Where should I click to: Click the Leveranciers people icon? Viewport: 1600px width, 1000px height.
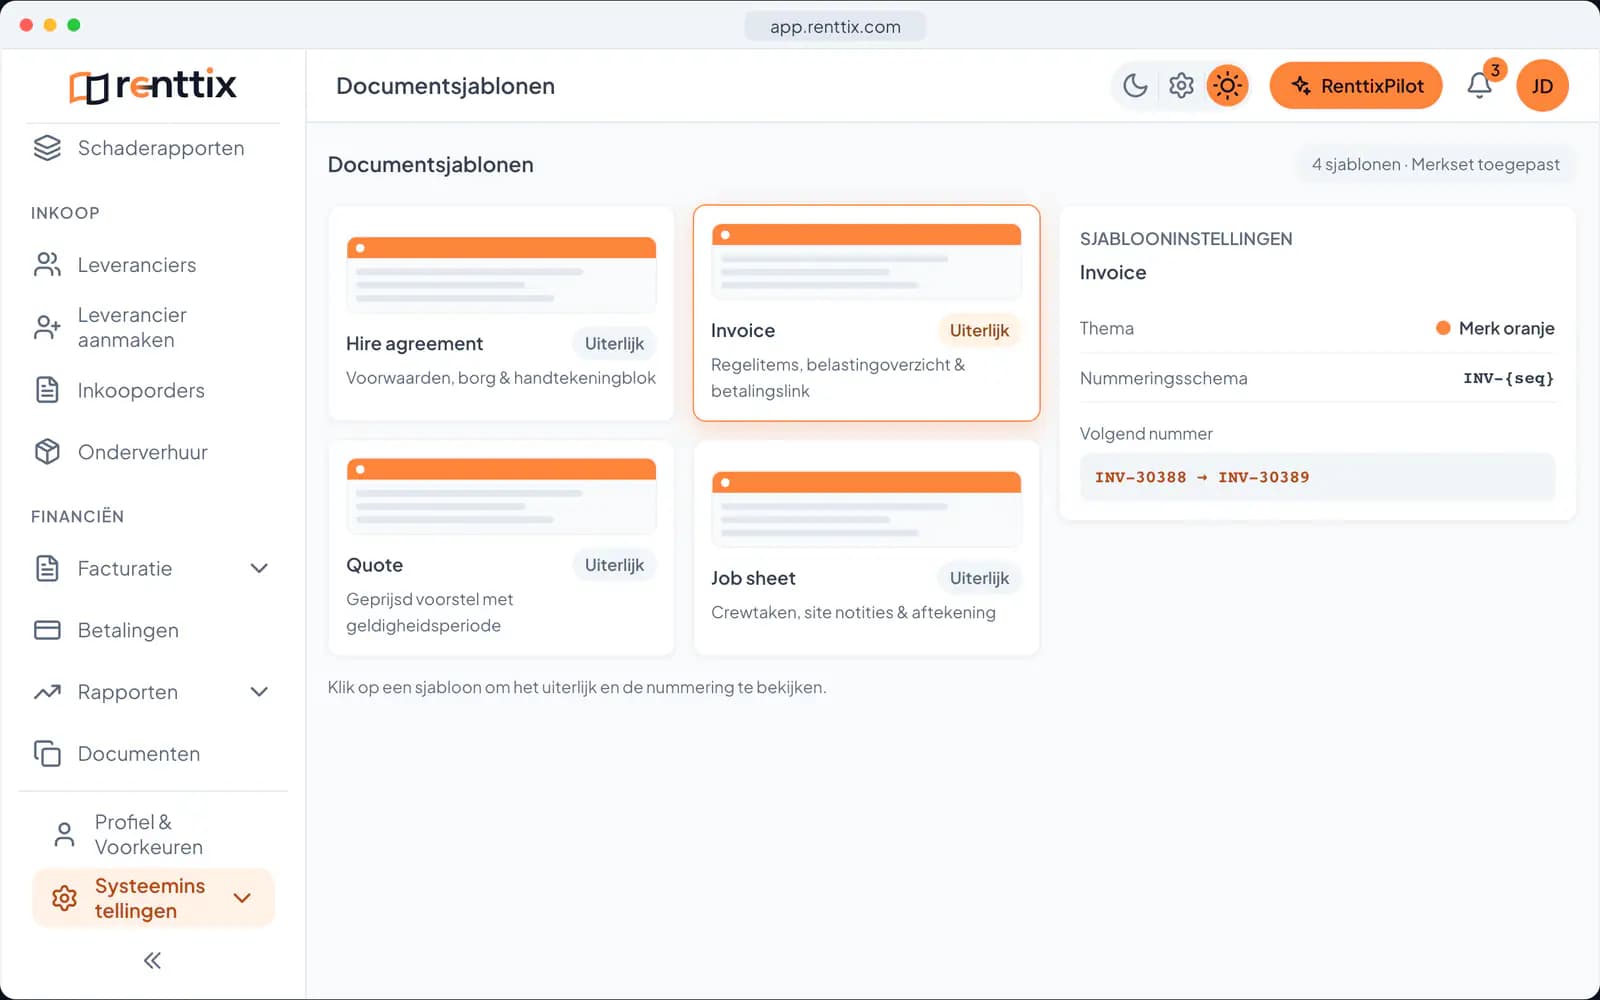tap(47, 265)
